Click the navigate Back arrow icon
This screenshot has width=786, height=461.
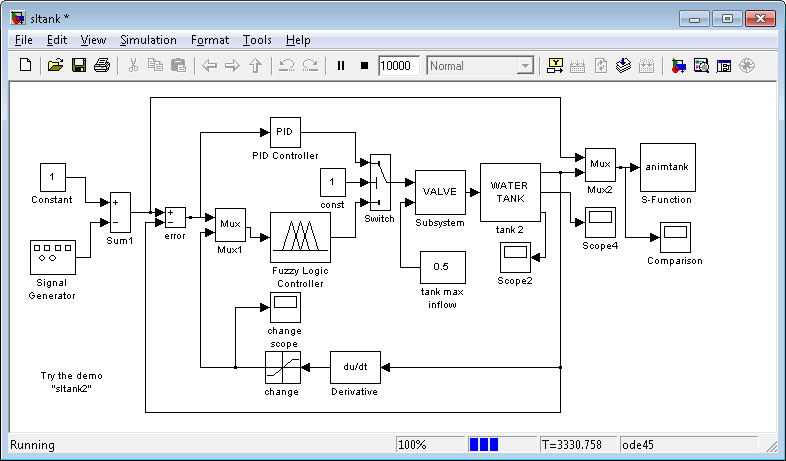click(209, 66)
